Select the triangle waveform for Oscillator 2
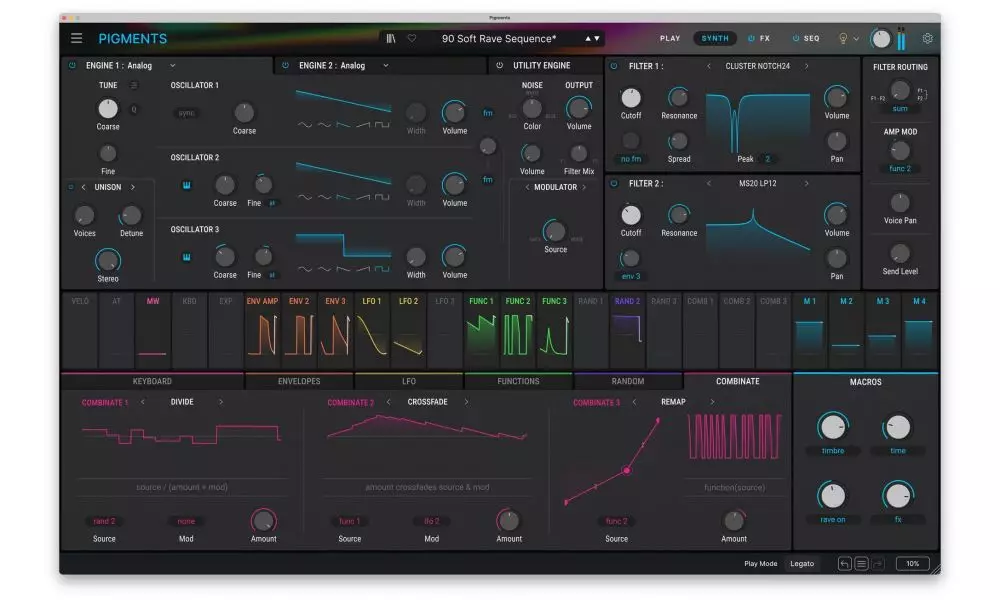The height and width of the screenshot is (600, 1000). click(325, 197)
